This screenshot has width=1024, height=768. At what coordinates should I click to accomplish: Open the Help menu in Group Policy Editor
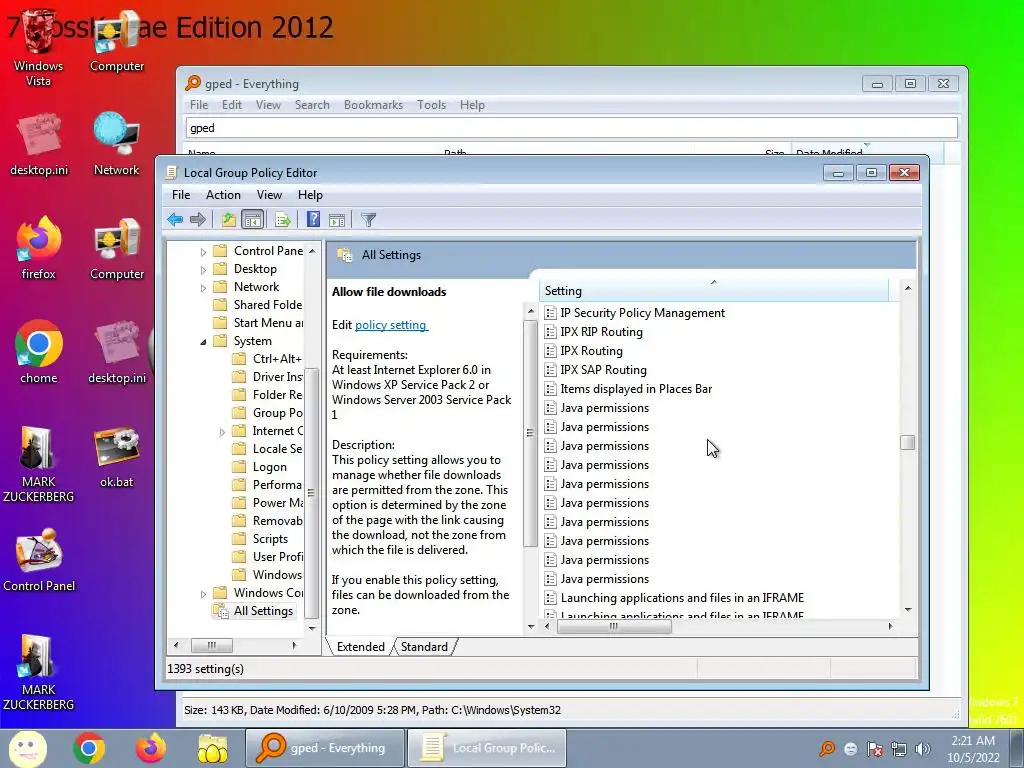[x=310, y=195]
